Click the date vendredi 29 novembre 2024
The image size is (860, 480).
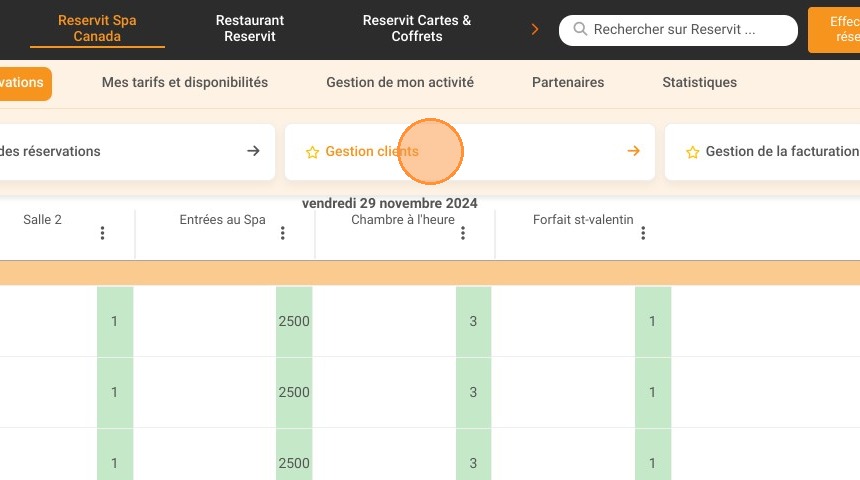click(x=389, y=203)
